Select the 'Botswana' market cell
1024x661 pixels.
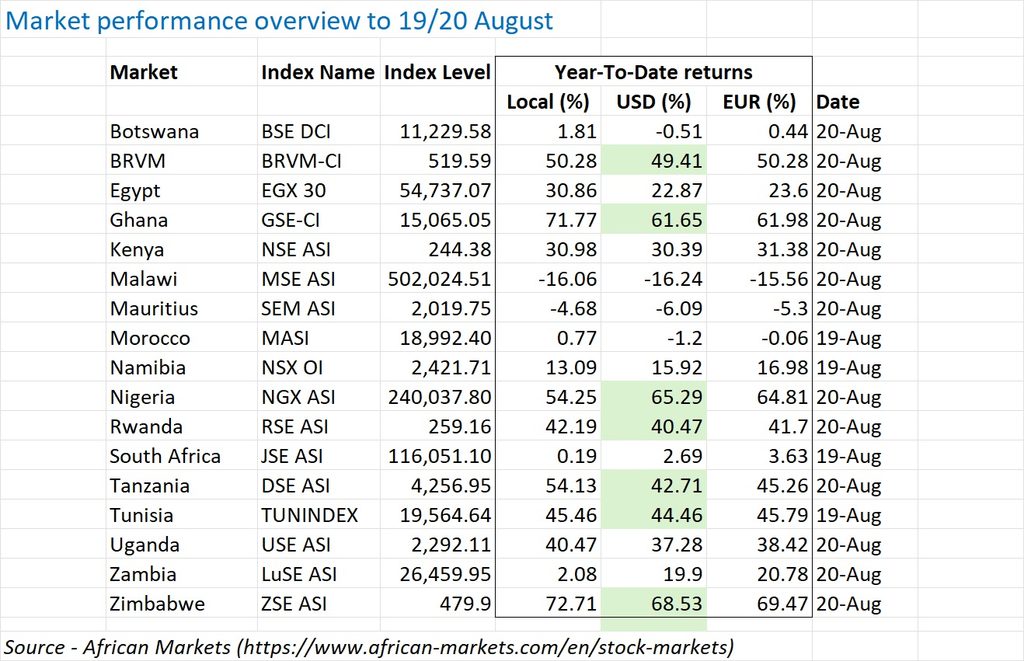point(182,131)
